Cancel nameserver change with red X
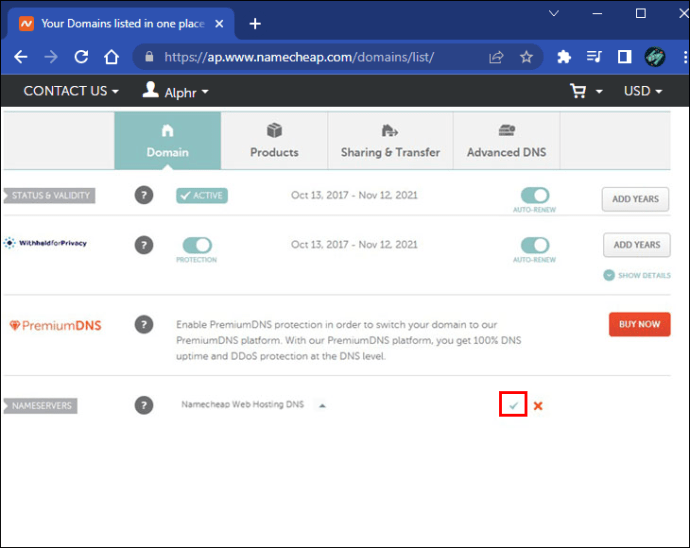This screenshot has width=690, height=548. click(538, 406)
